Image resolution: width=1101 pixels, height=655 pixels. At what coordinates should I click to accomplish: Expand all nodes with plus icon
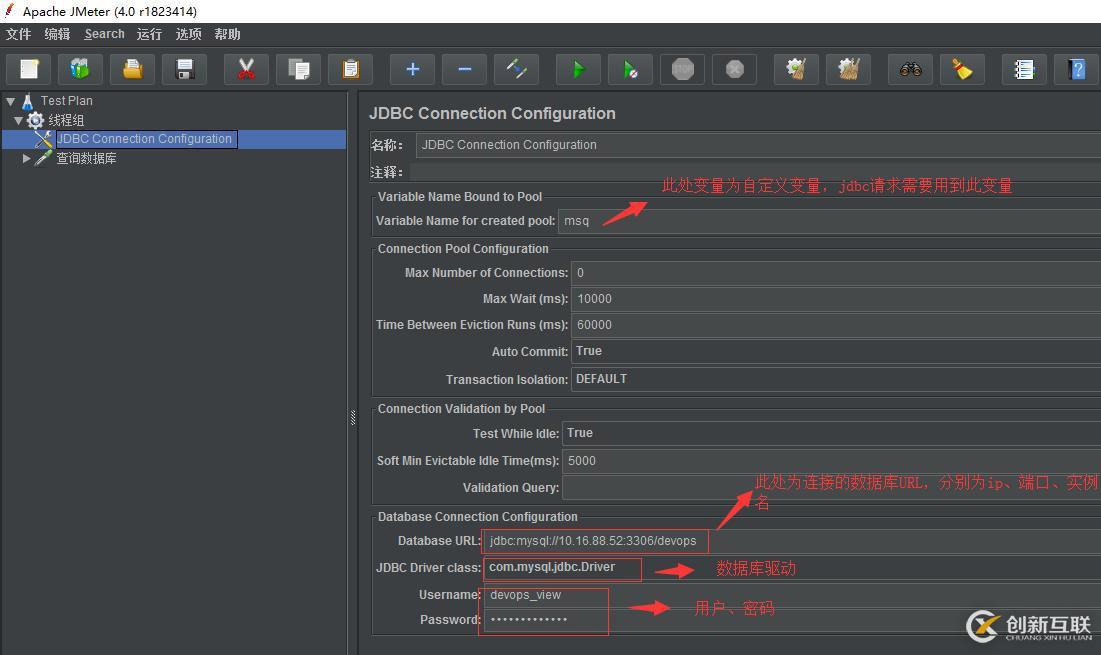(412, 70)
